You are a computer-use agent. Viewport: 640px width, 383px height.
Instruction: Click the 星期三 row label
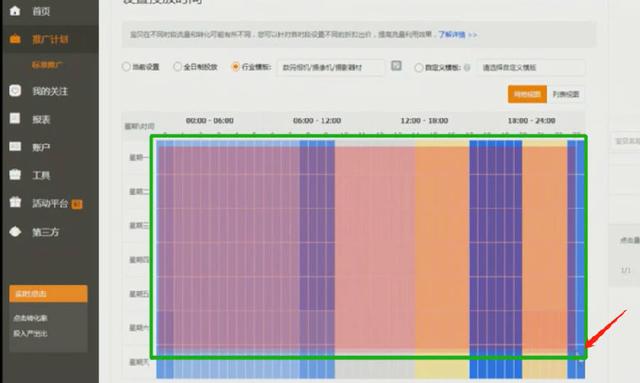139,225
